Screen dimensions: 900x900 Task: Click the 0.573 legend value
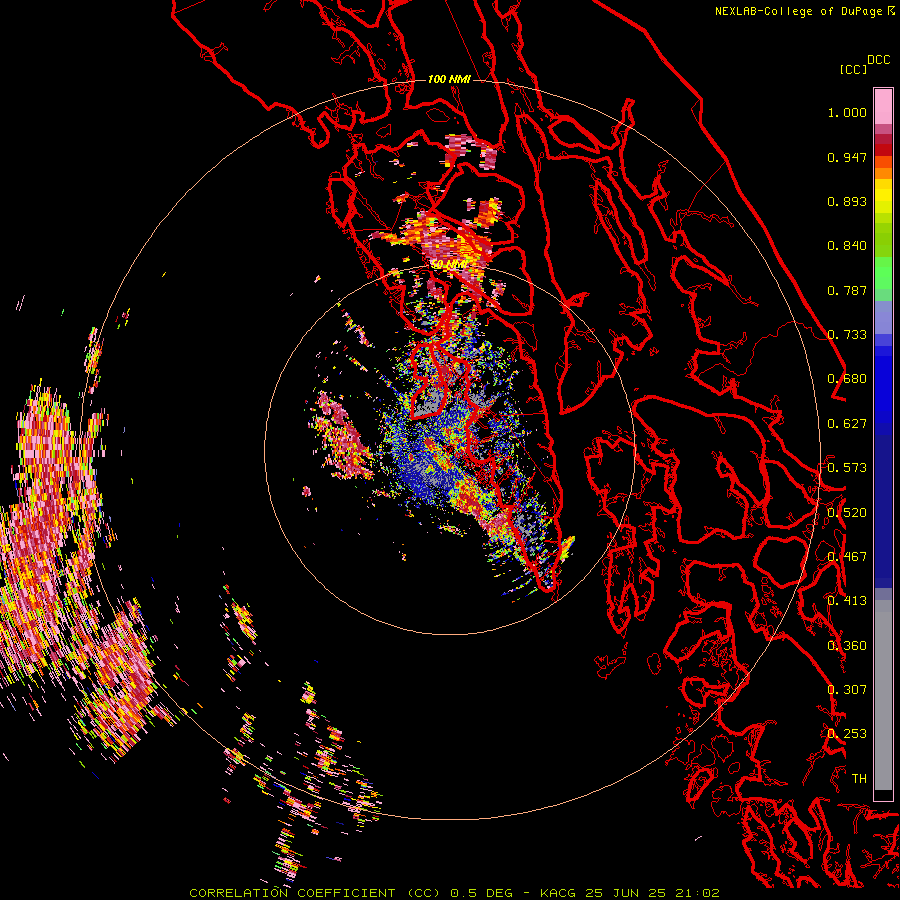click(x=847, y=468)
